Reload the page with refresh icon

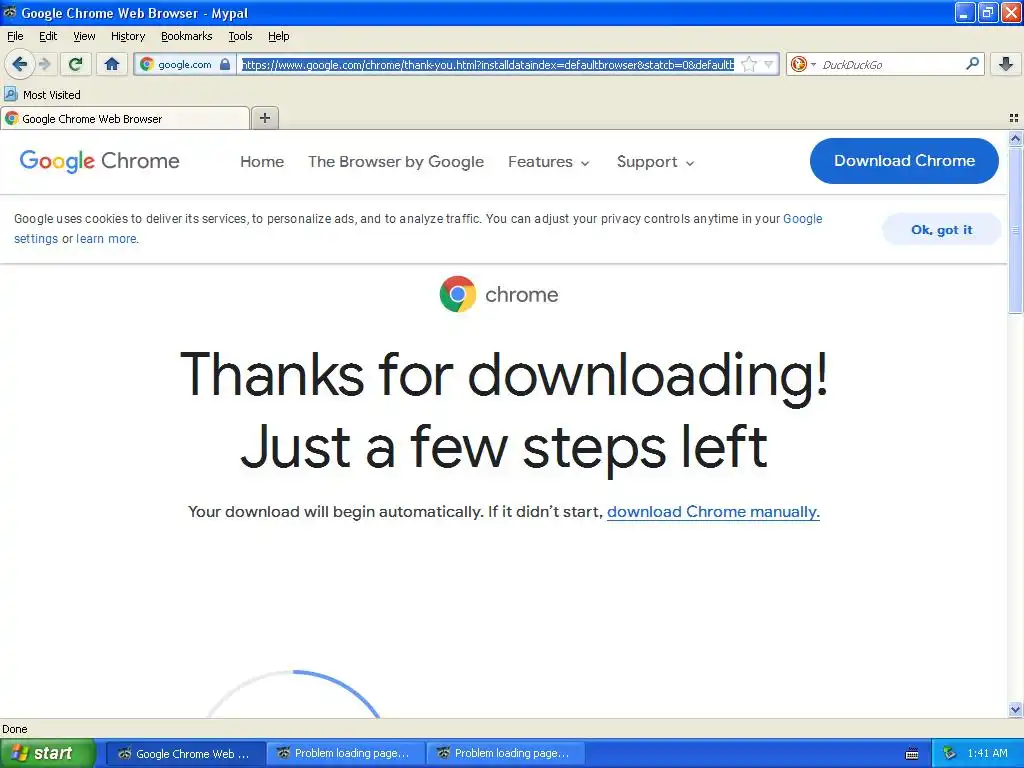76,64
